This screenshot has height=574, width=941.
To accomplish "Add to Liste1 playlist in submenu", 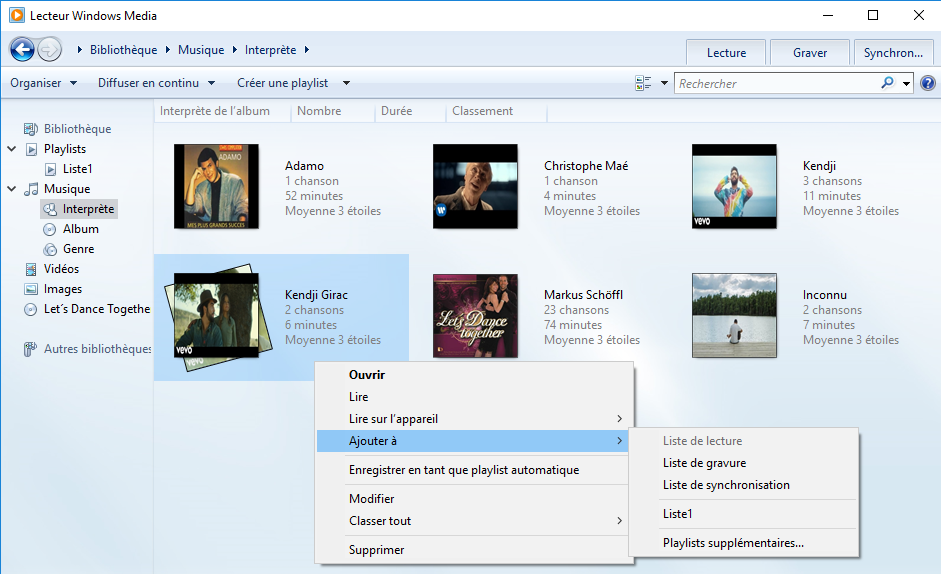I will [x=744, y=514].
